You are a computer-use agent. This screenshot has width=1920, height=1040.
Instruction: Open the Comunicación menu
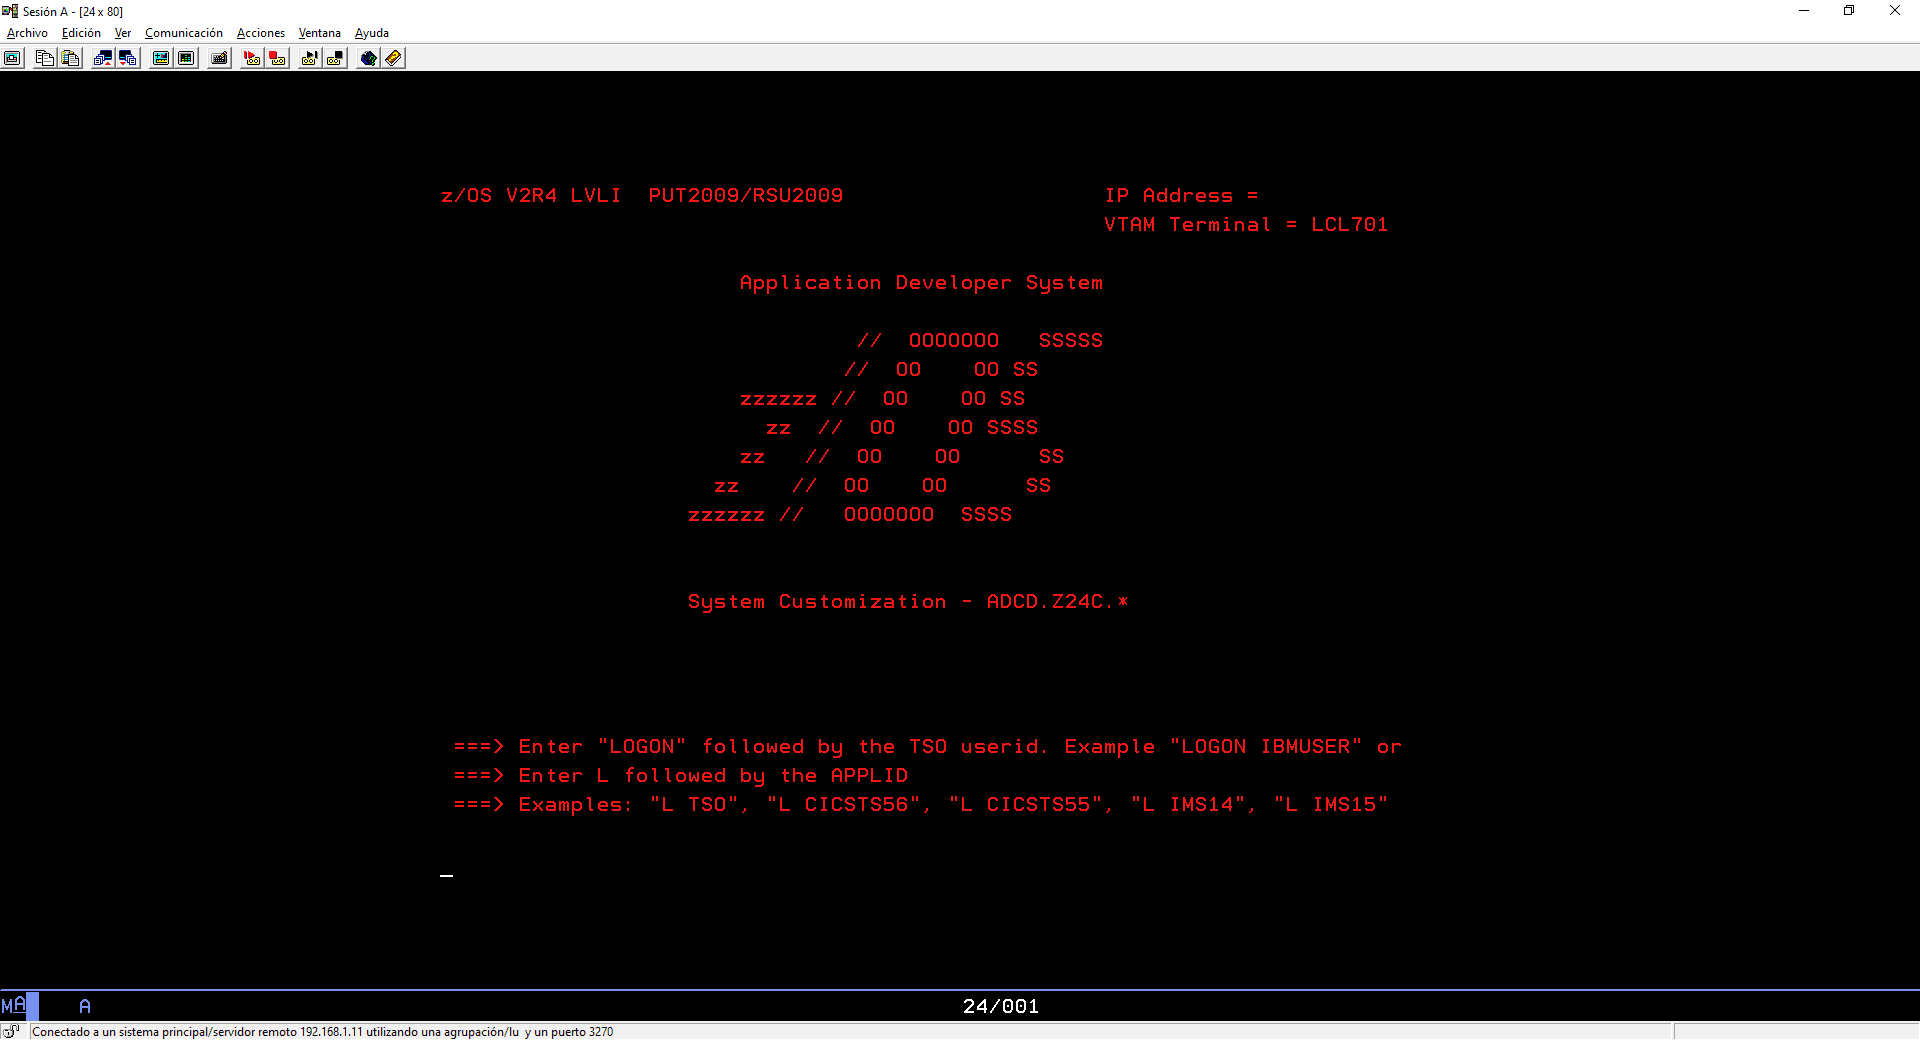pos(183,33)
